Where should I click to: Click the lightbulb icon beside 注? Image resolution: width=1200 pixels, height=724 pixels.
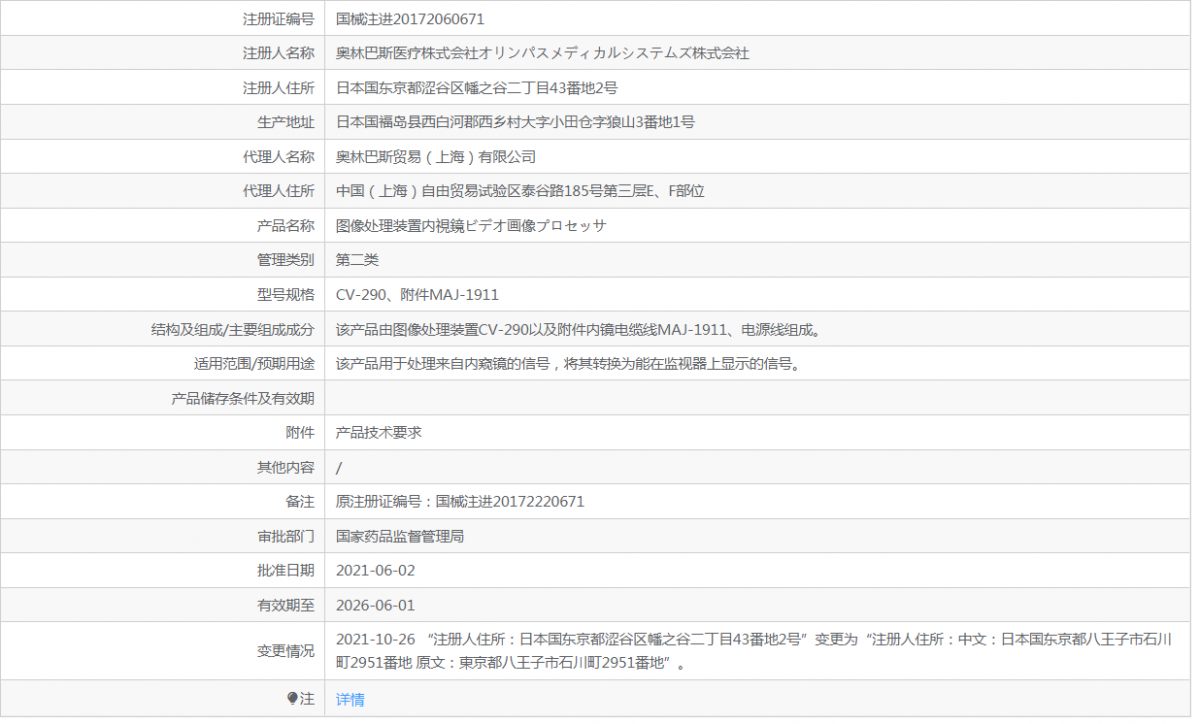(293, 698)
